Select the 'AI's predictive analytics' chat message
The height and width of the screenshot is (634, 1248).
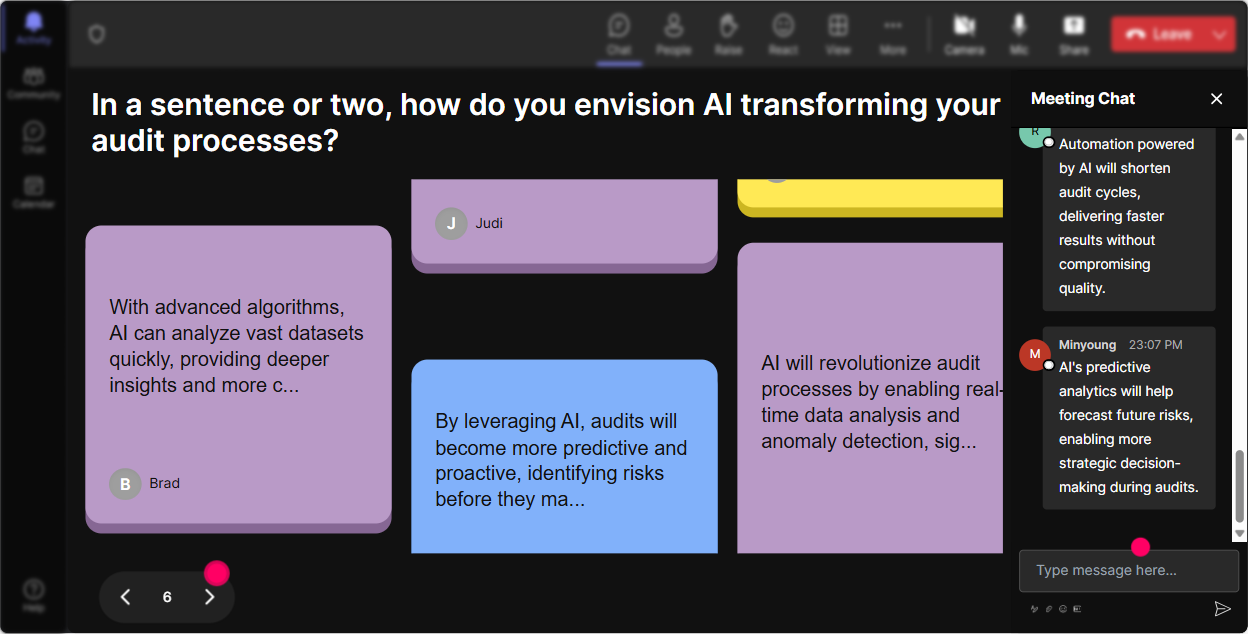point(1129,418)
